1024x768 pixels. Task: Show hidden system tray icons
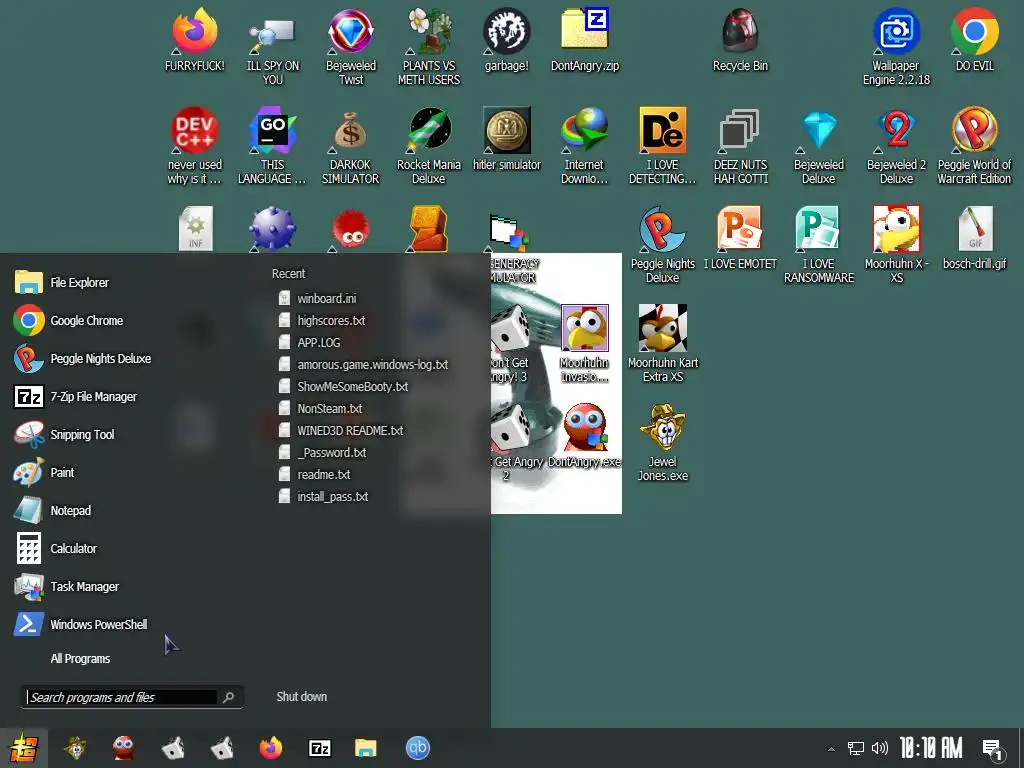pyautogui.click(x=831, y=749)
